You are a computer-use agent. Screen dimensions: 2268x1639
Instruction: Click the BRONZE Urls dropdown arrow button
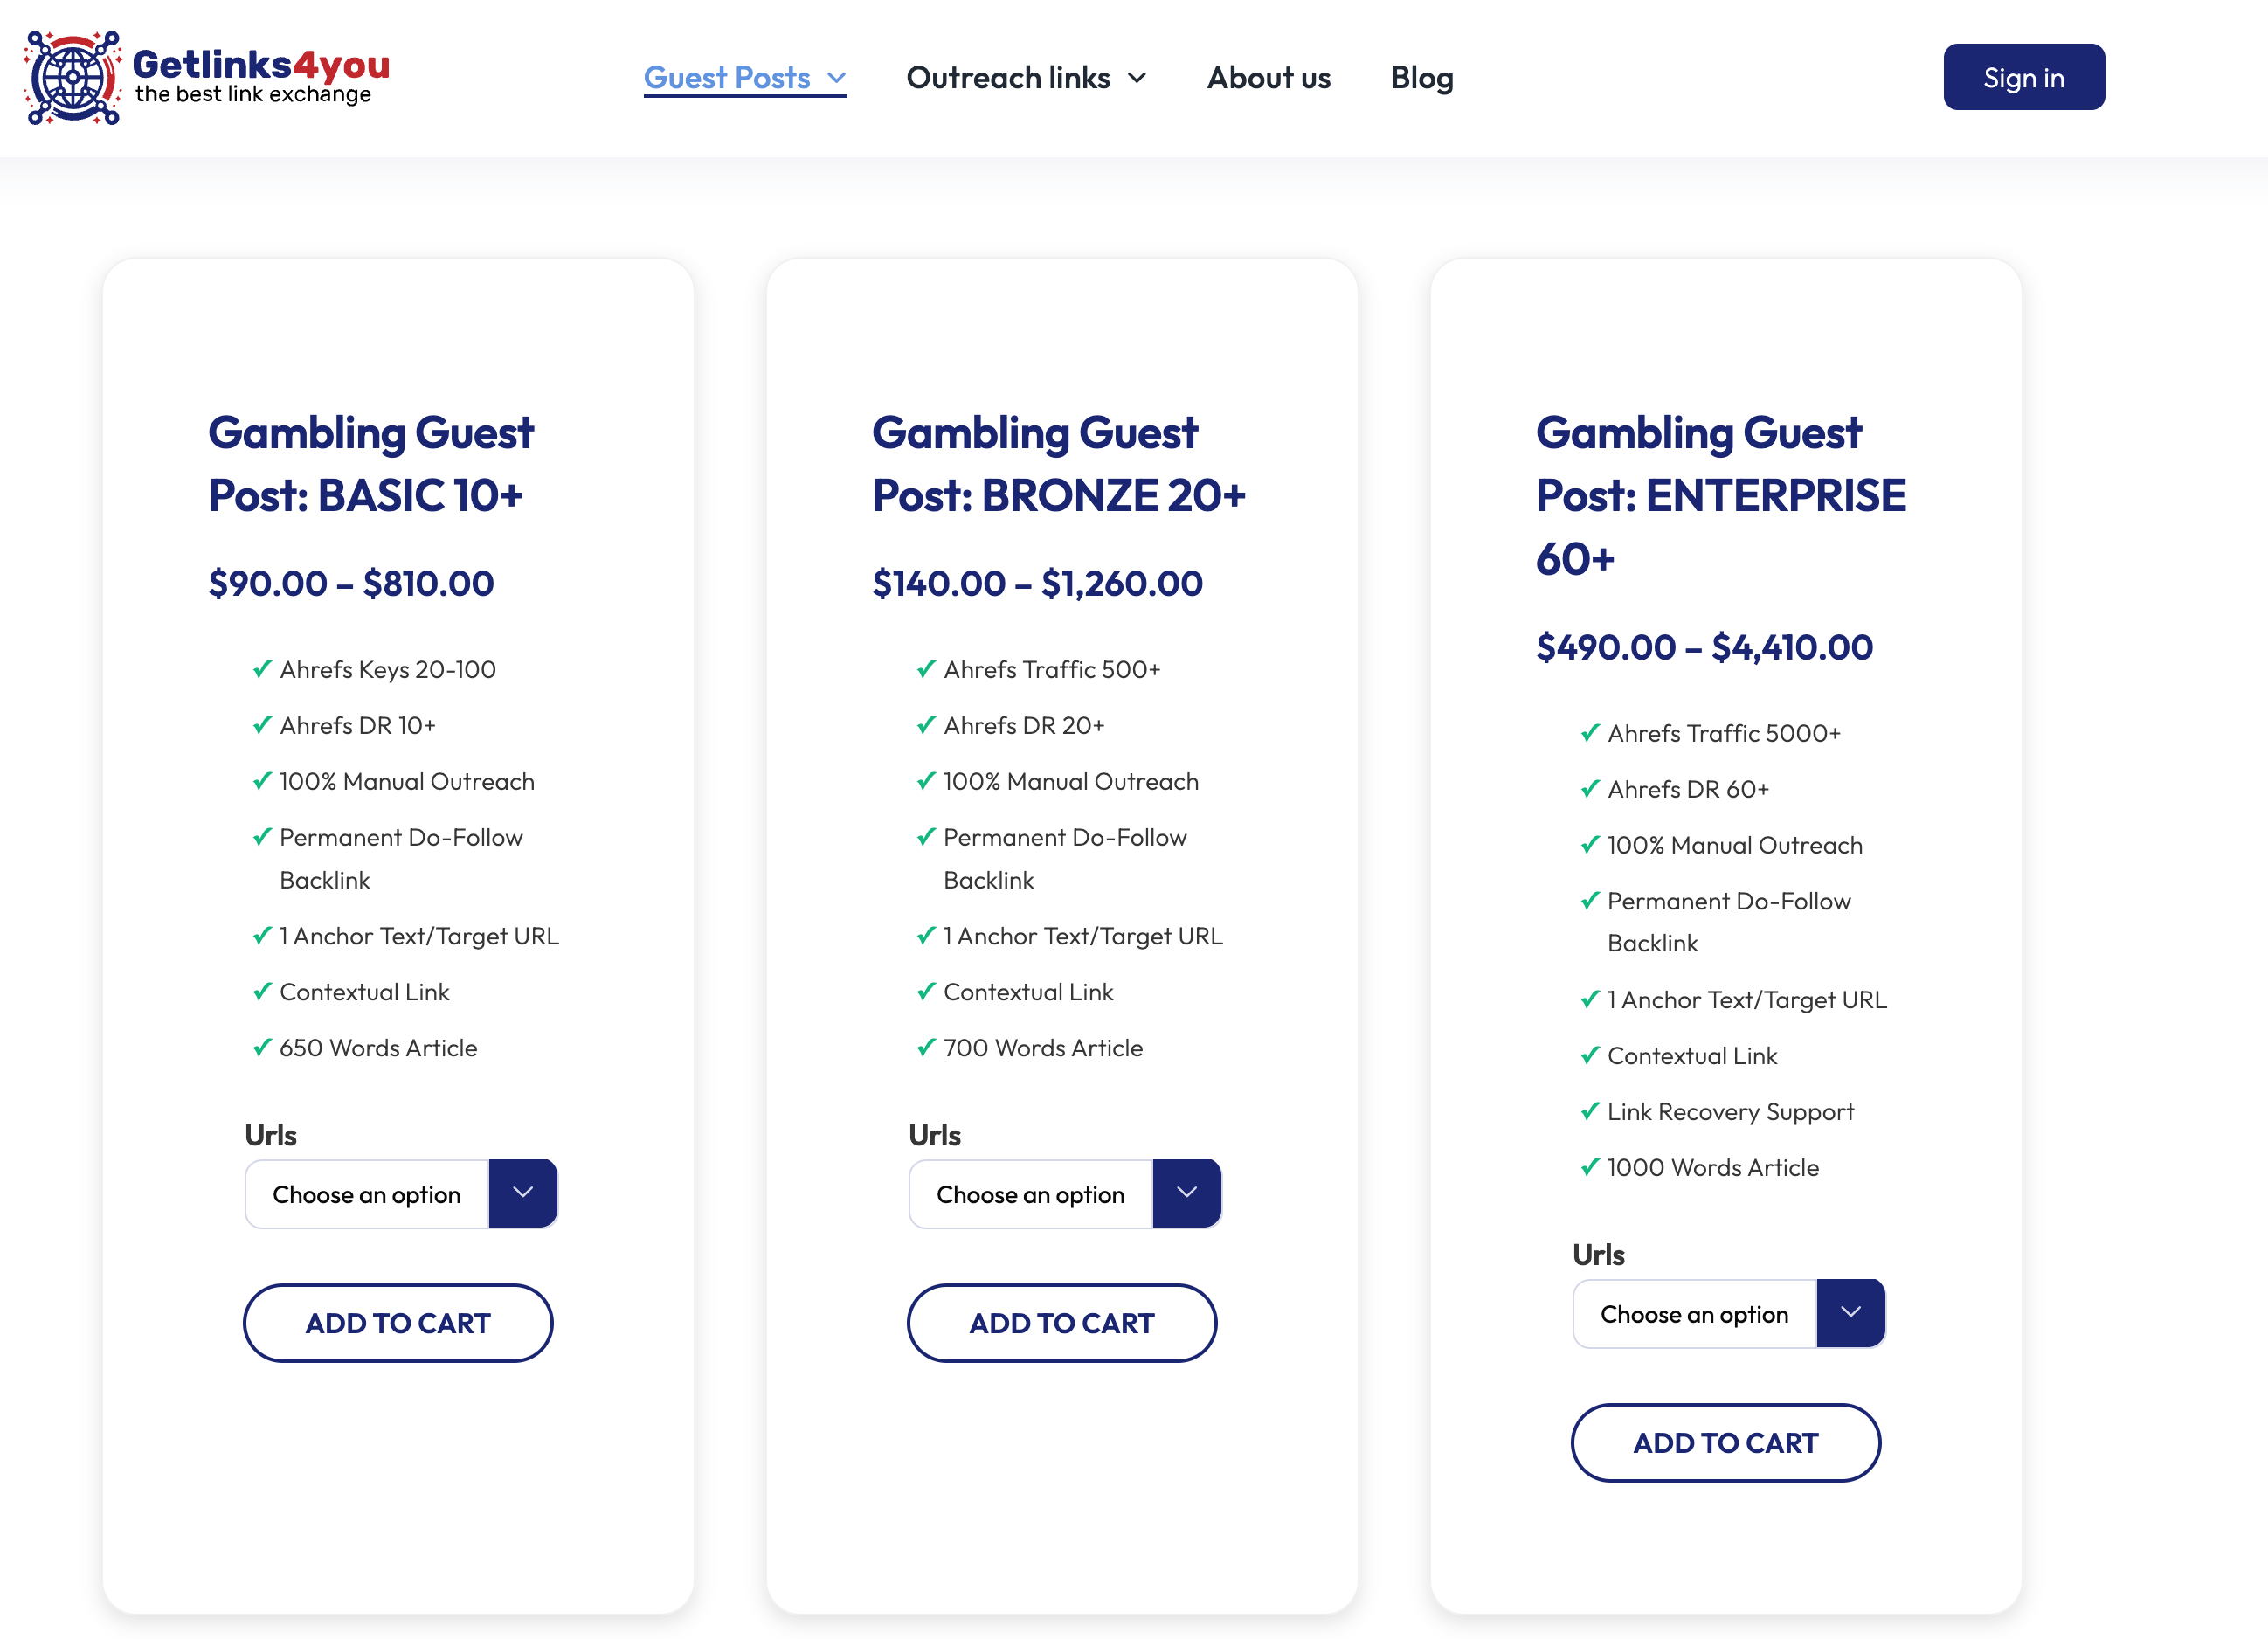(x=1186, y=1192)
